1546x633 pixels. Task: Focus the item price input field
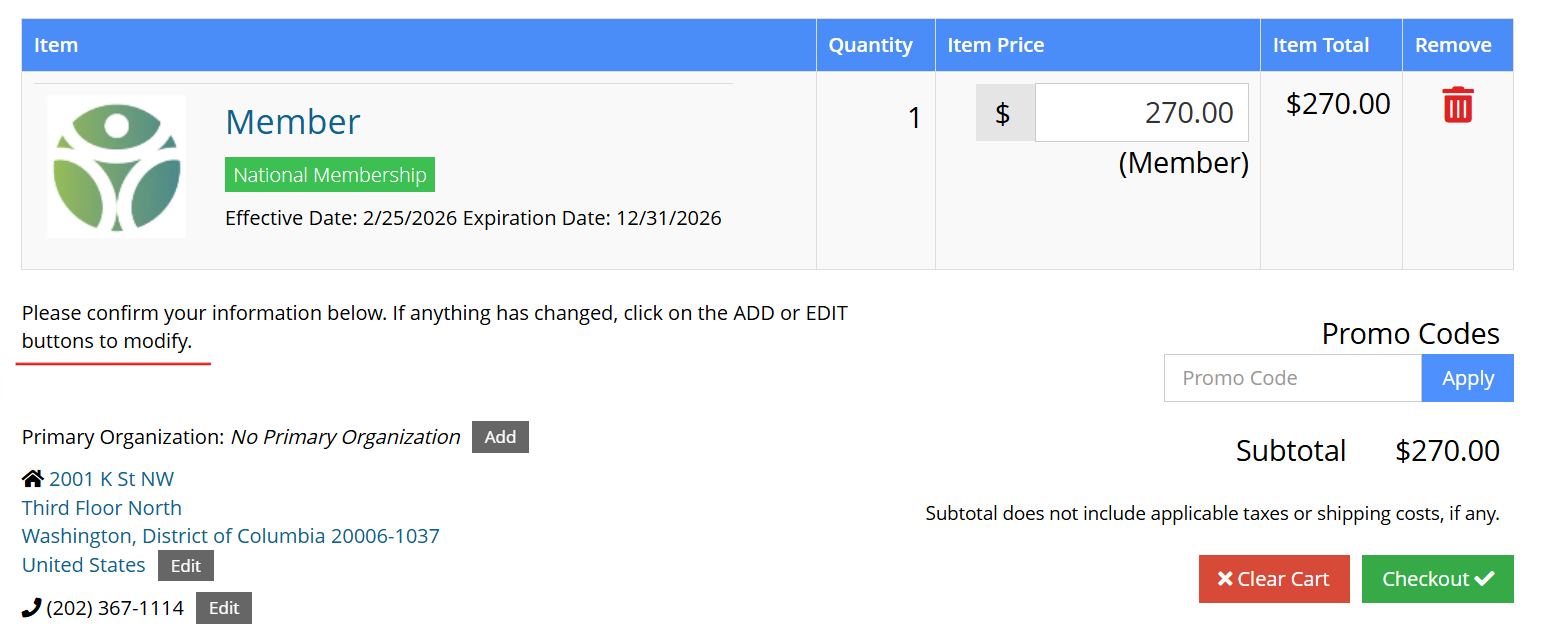(x=1141, y=112)
